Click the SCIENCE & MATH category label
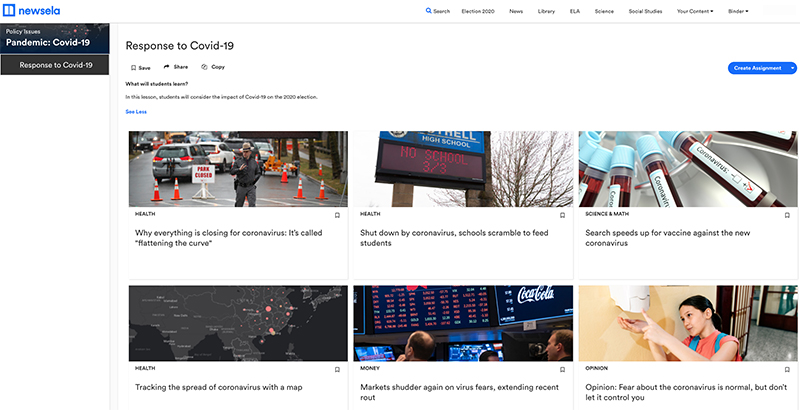The height and width of the screenshot is (410, 800). 606,214
